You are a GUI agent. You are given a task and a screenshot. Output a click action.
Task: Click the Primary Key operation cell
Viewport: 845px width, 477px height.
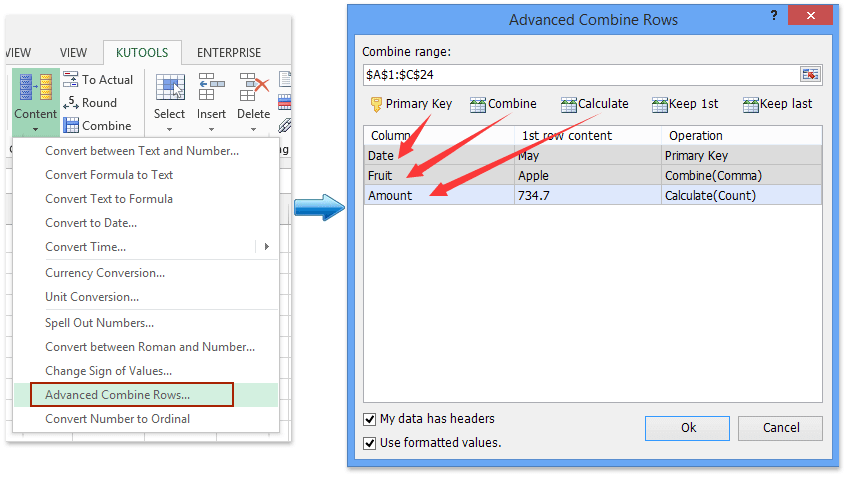coord(742,155)
